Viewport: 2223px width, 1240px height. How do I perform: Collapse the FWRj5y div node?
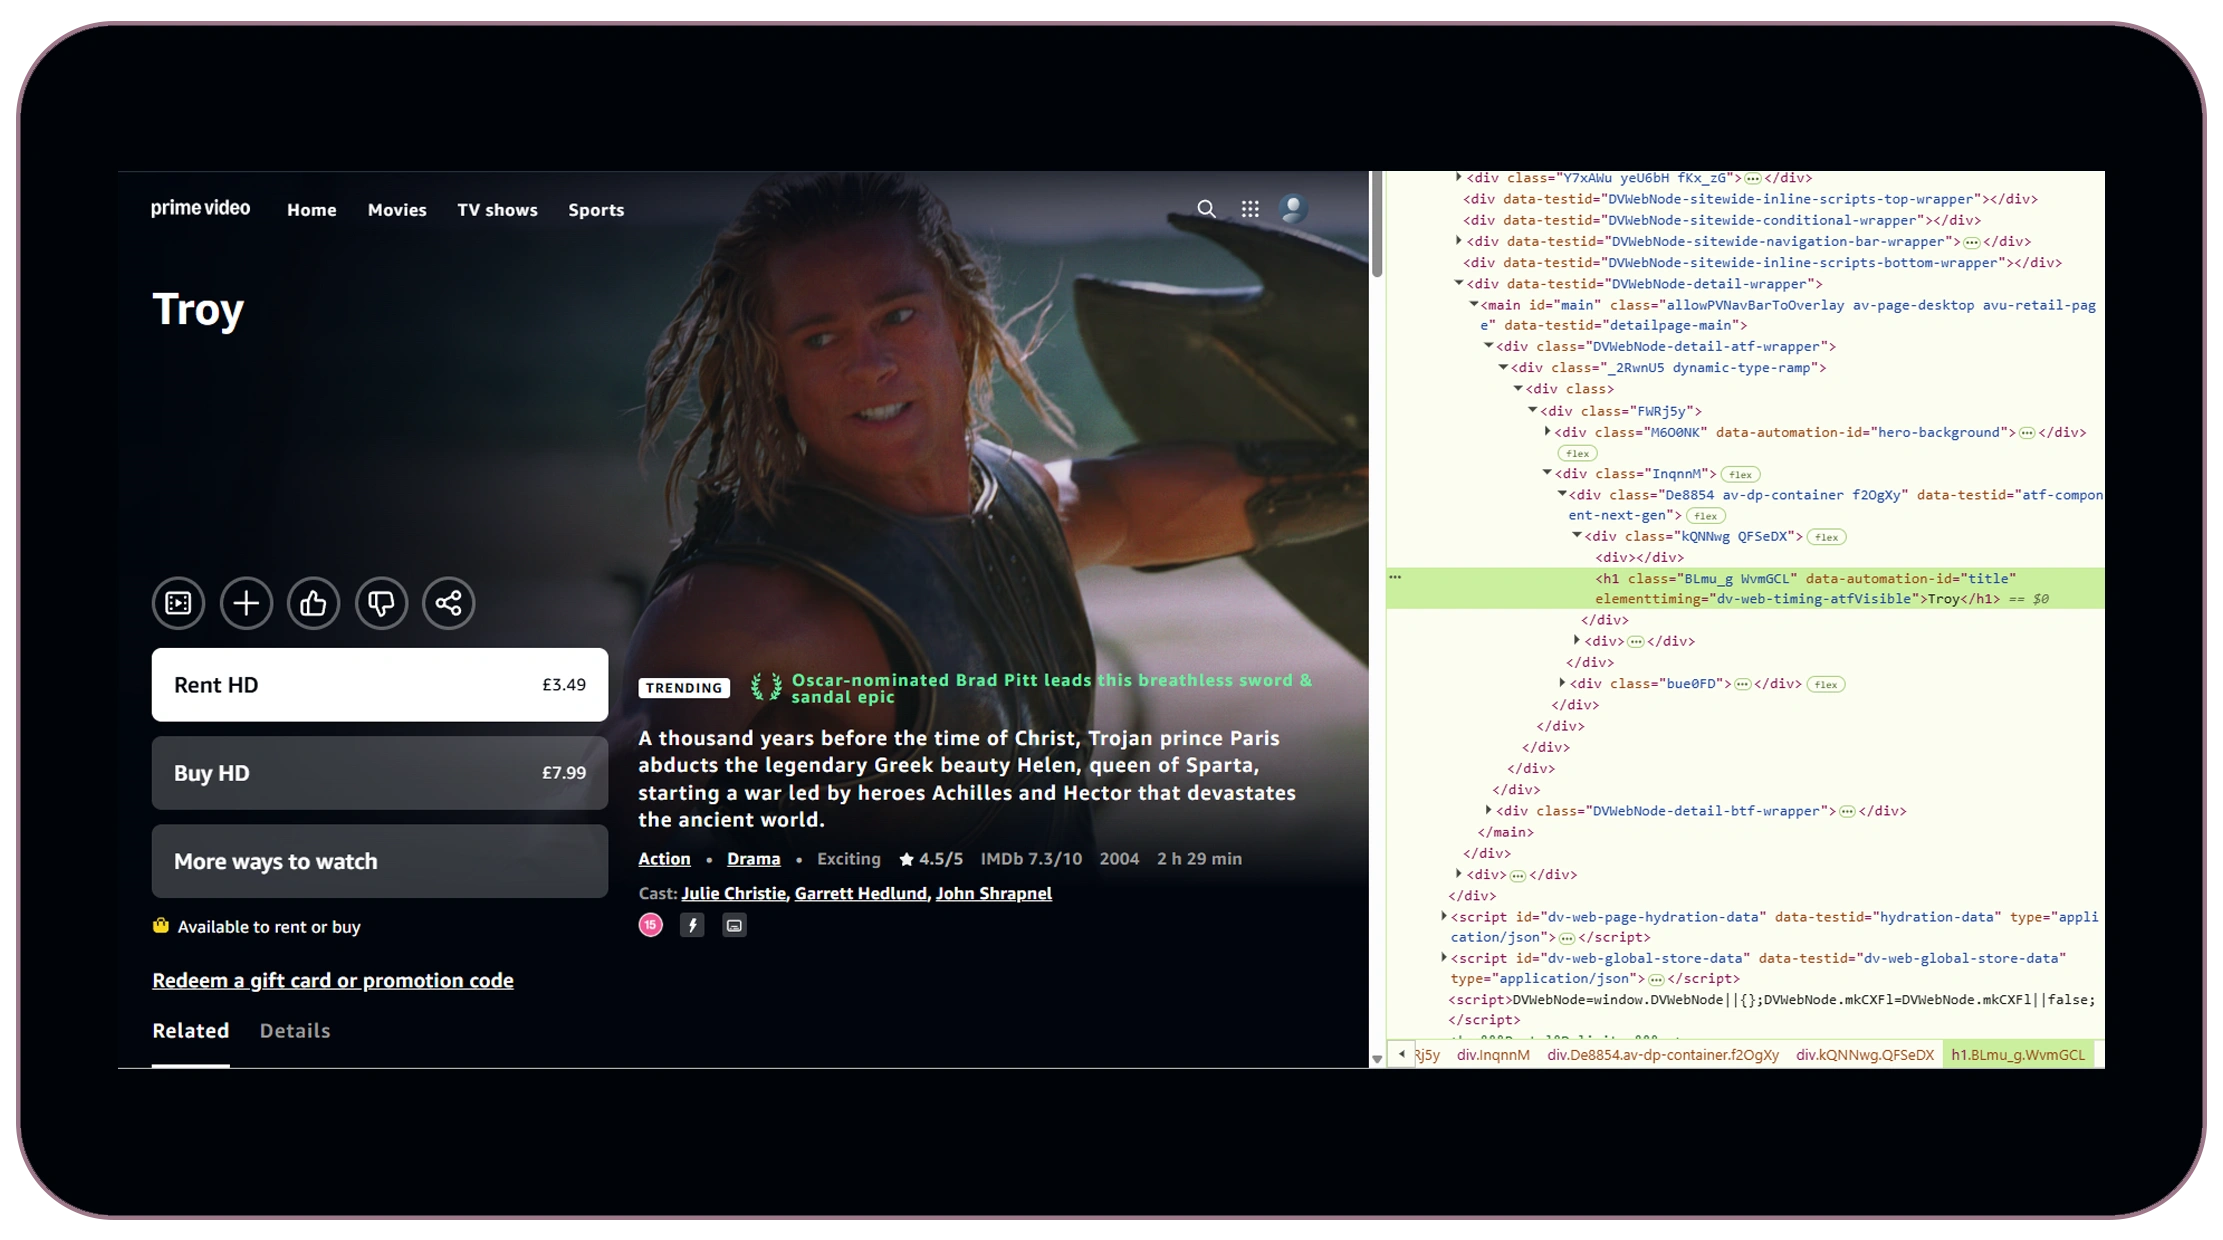1533,410
